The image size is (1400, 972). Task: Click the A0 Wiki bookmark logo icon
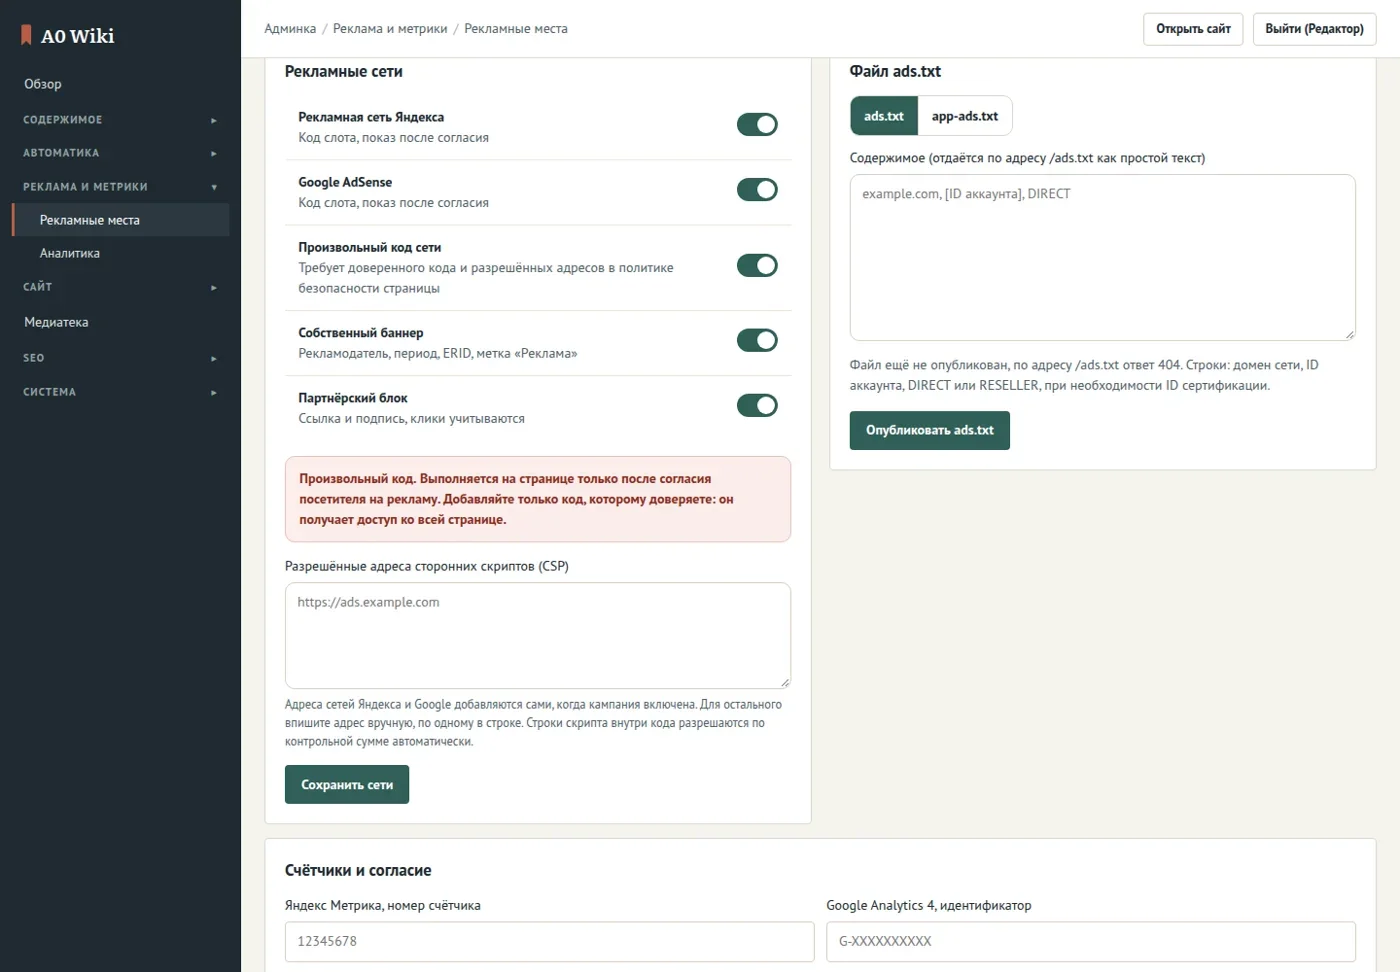pyautogui.click(x=27, y=35)
